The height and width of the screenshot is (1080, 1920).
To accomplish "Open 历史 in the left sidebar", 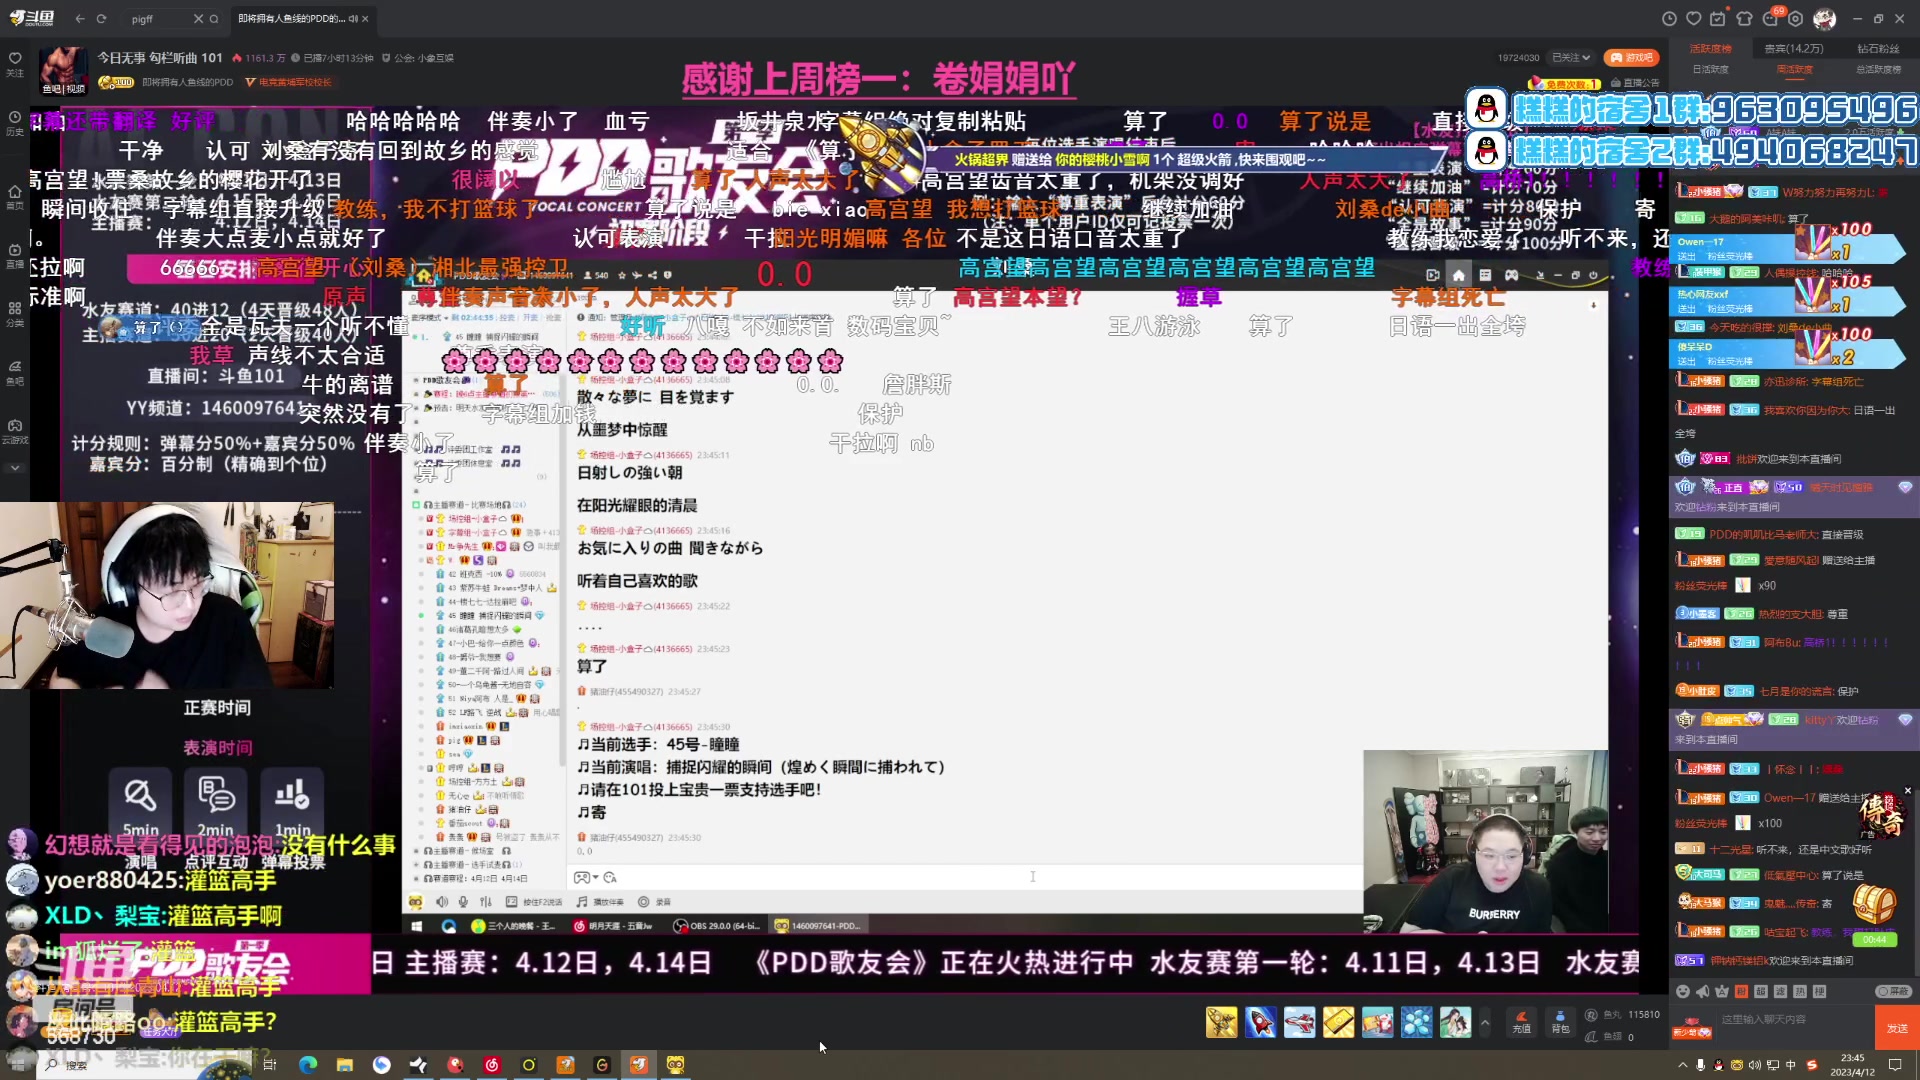I will click(15, 123).
